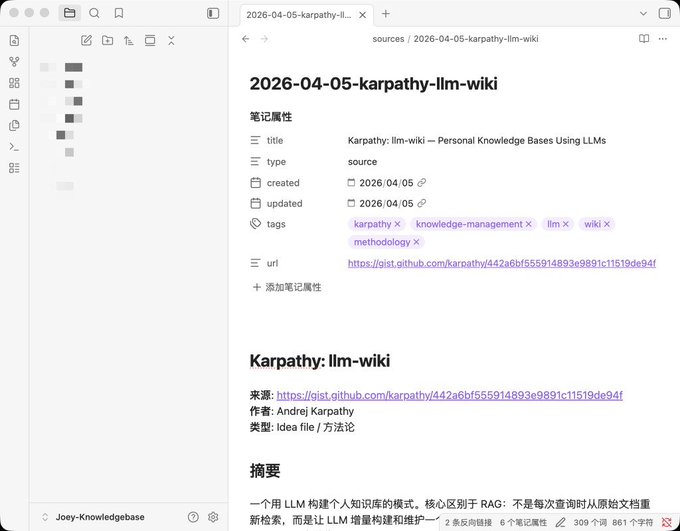Remove the knowledge-management tag
Viewport: 680px width, 531px height.
529,224
